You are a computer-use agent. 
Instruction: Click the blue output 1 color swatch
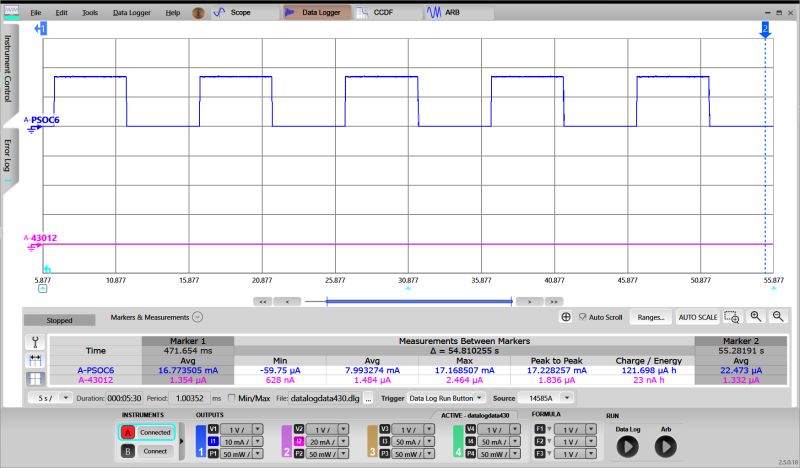click(201, 441)
